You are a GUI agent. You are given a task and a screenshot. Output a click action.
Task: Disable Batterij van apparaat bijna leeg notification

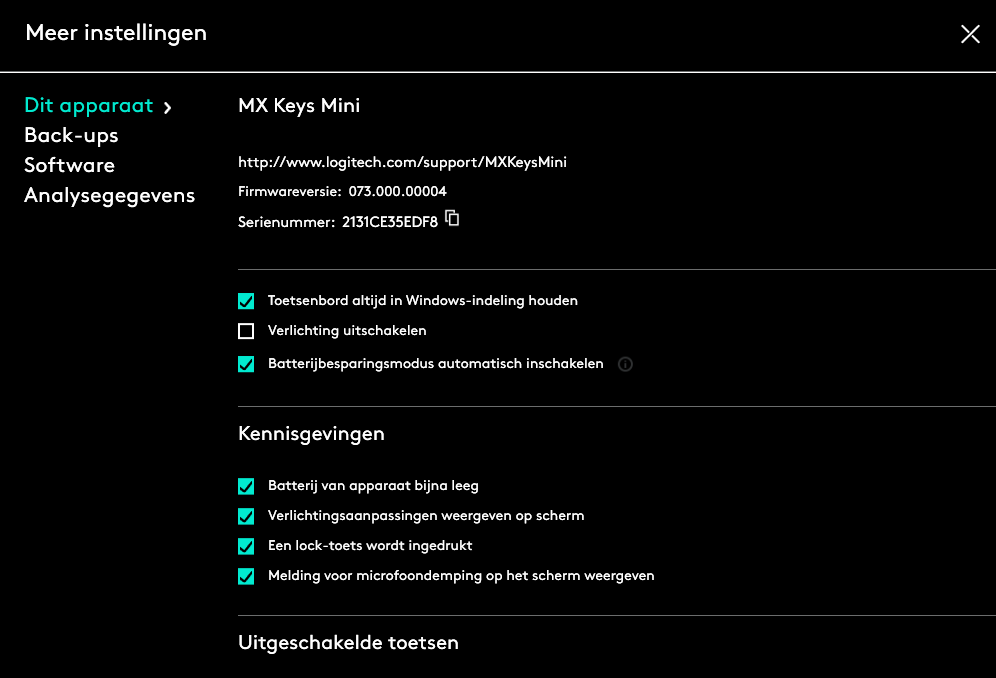click(246, 487)
